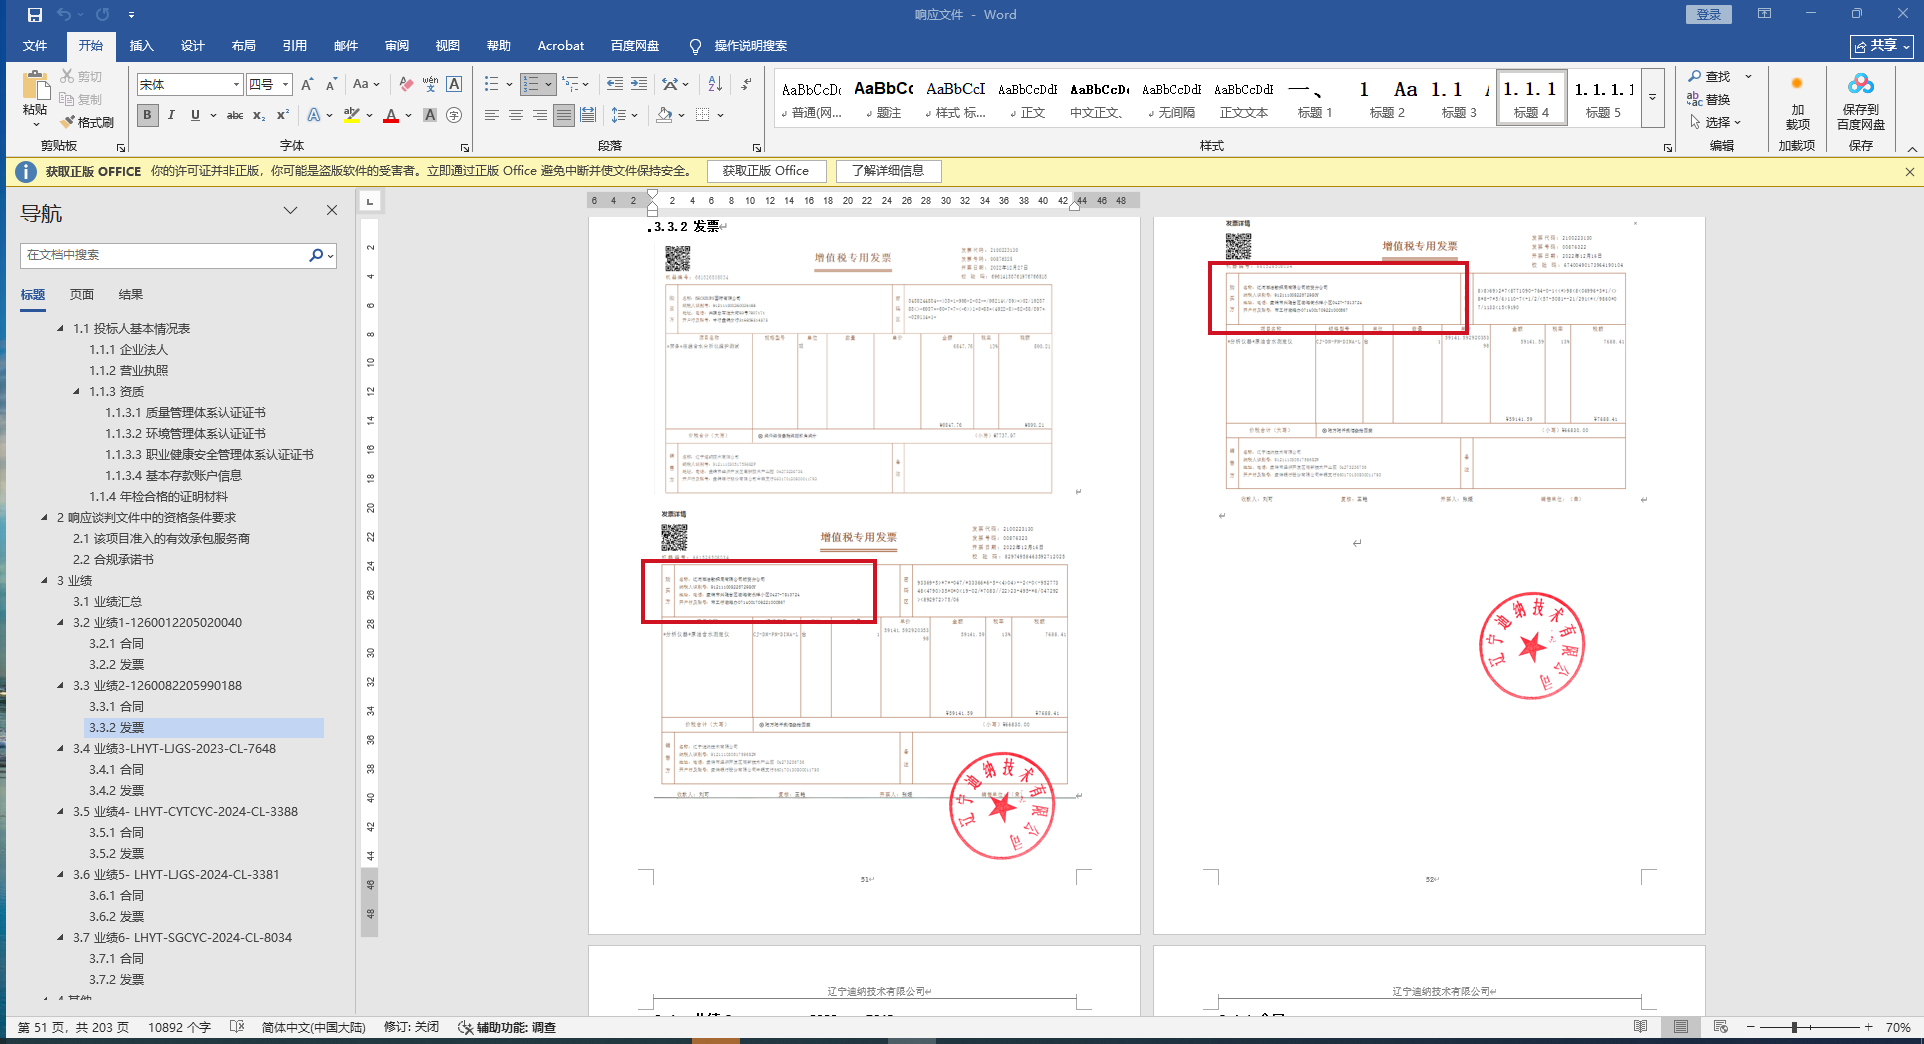Open the font size dropdown (四号)
The height and width of the screenshot is (1044, 1924).
tap(285, 85)
